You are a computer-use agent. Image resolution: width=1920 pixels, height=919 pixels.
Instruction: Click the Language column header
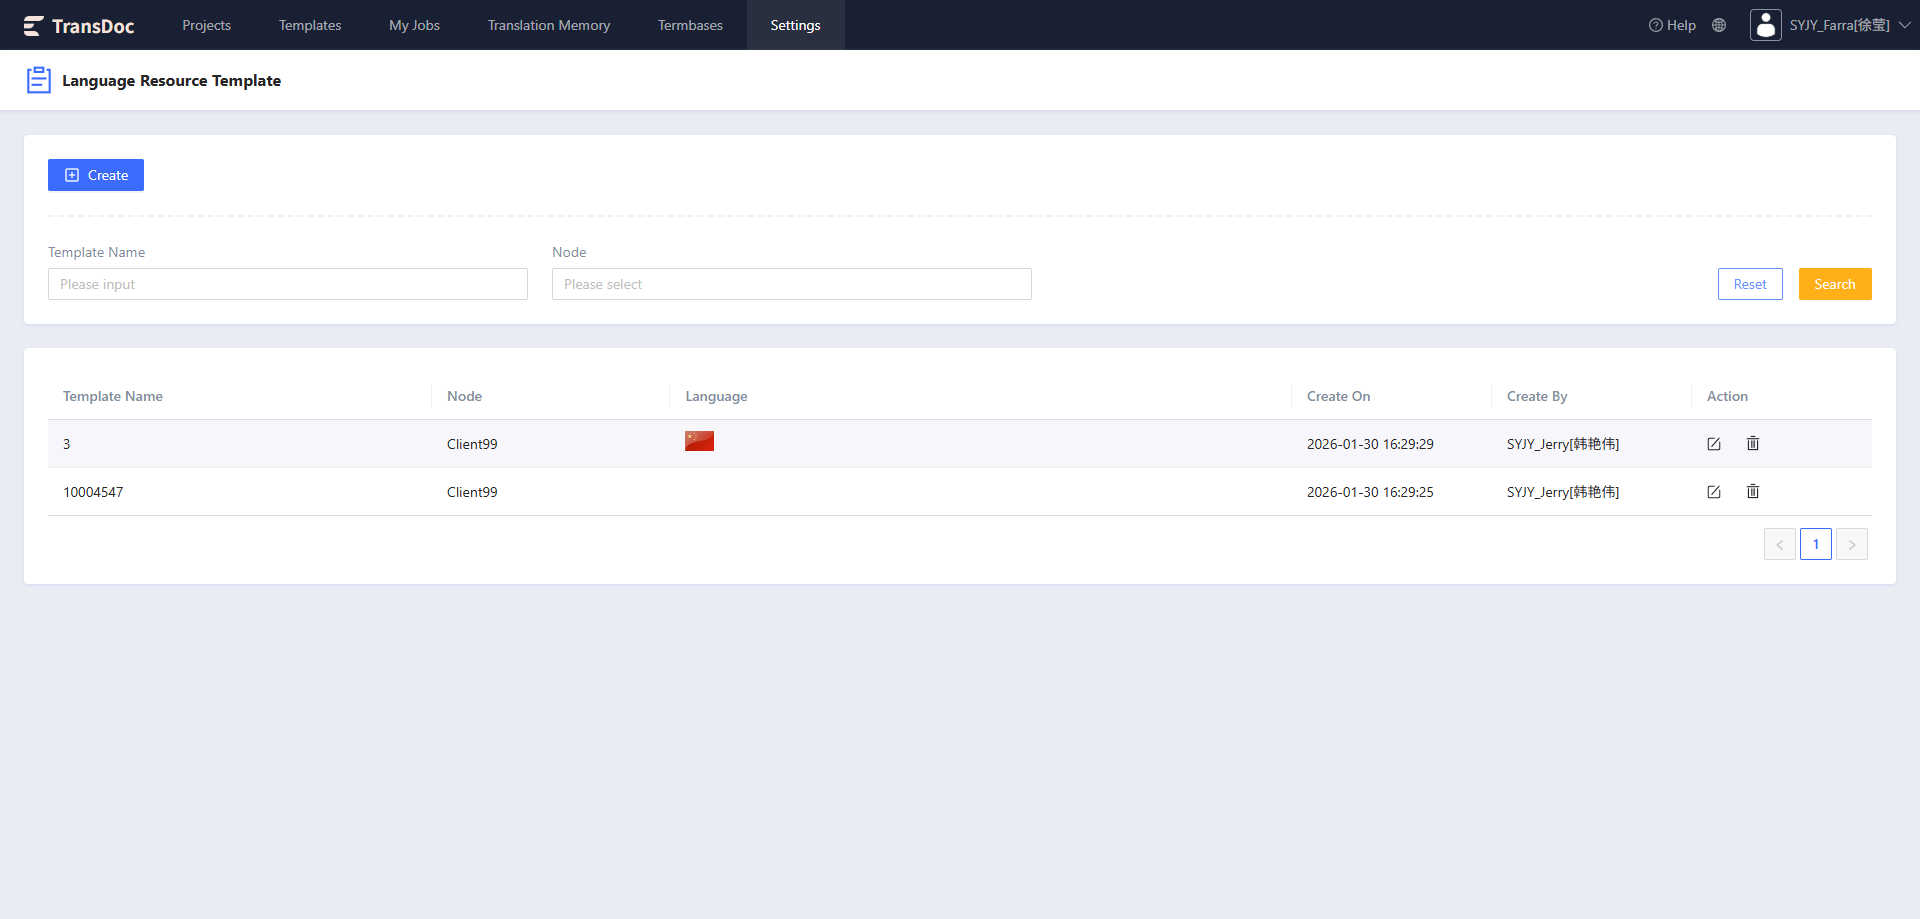coord(716,396)
